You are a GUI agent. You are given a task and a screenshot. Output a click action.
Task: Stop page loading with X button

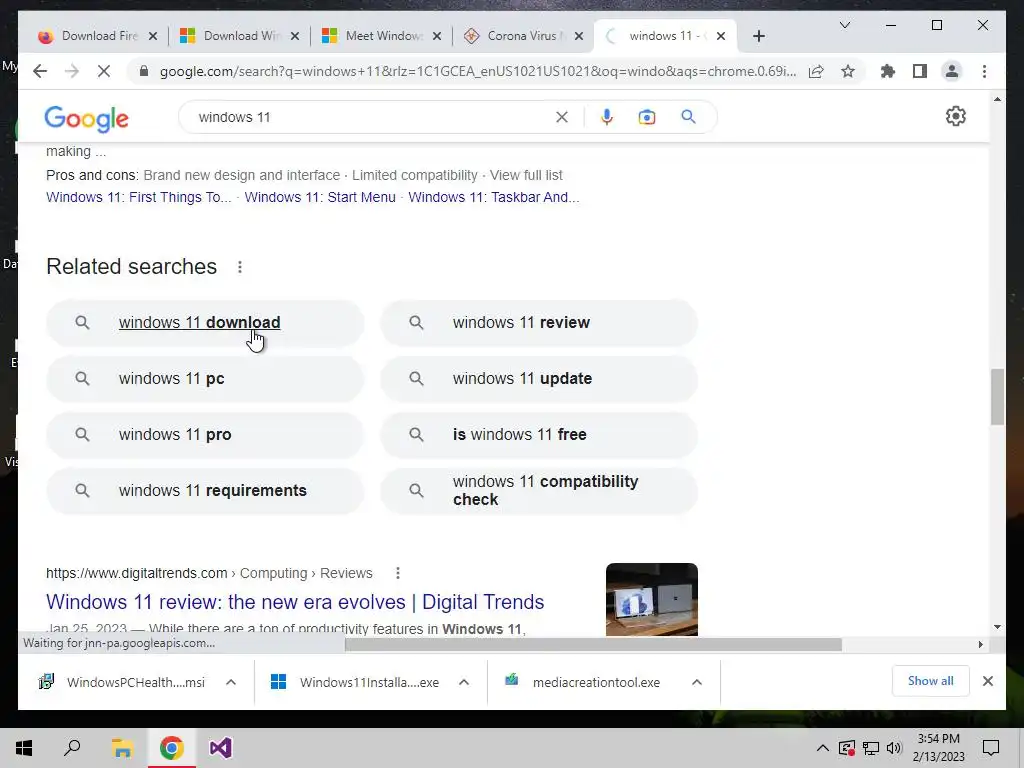(104, 71)
